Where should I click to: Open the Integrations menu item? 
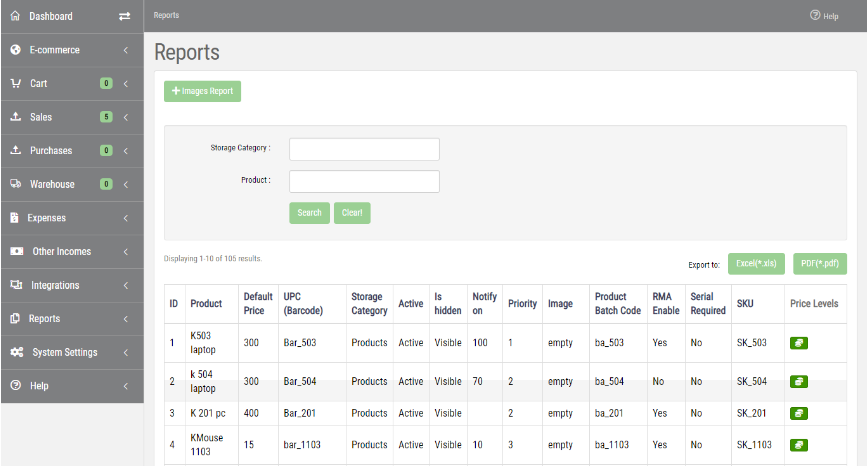point(55,285)
